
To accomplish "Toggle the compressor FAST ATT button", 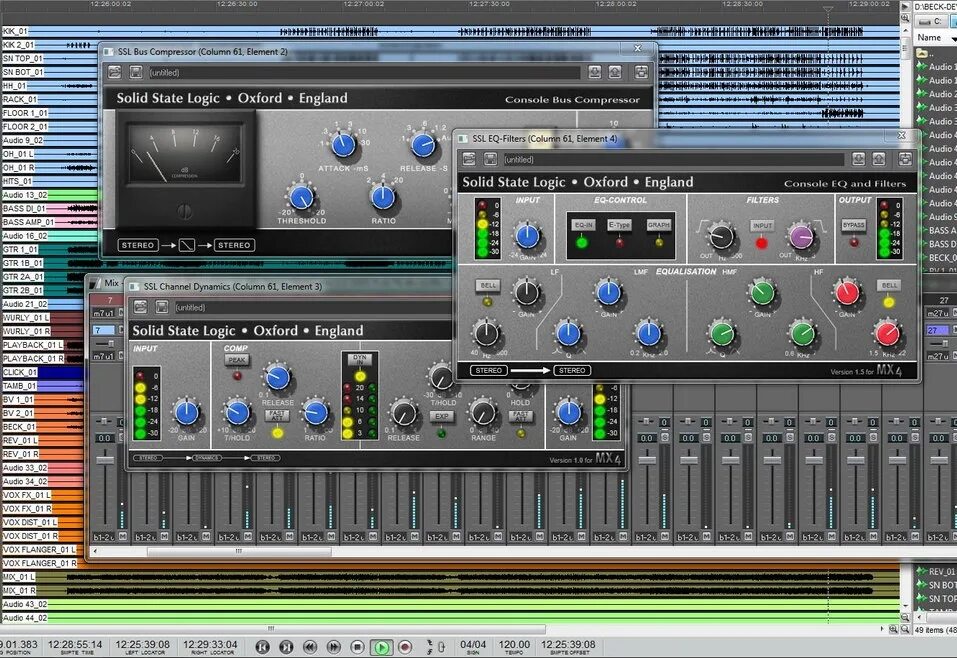I will 277,416.
